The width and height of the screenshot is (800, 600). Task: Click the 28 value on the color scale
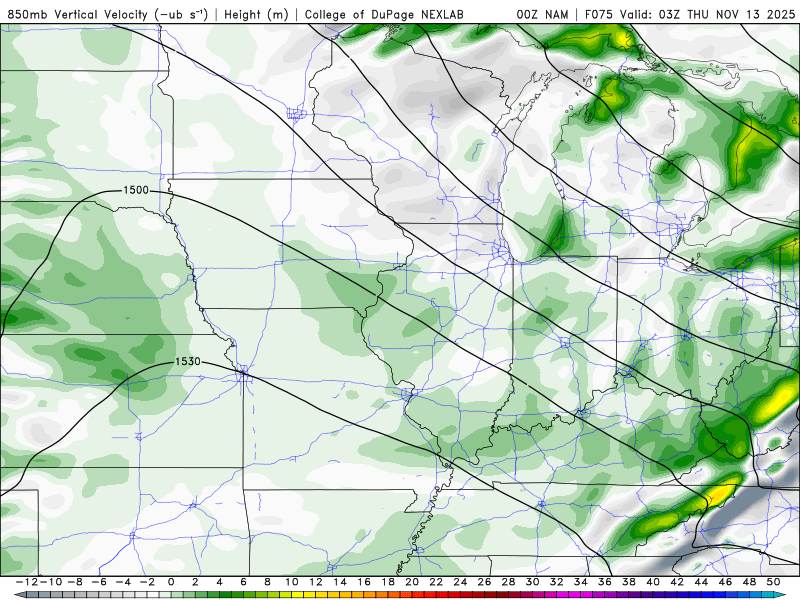pos(508,582)
